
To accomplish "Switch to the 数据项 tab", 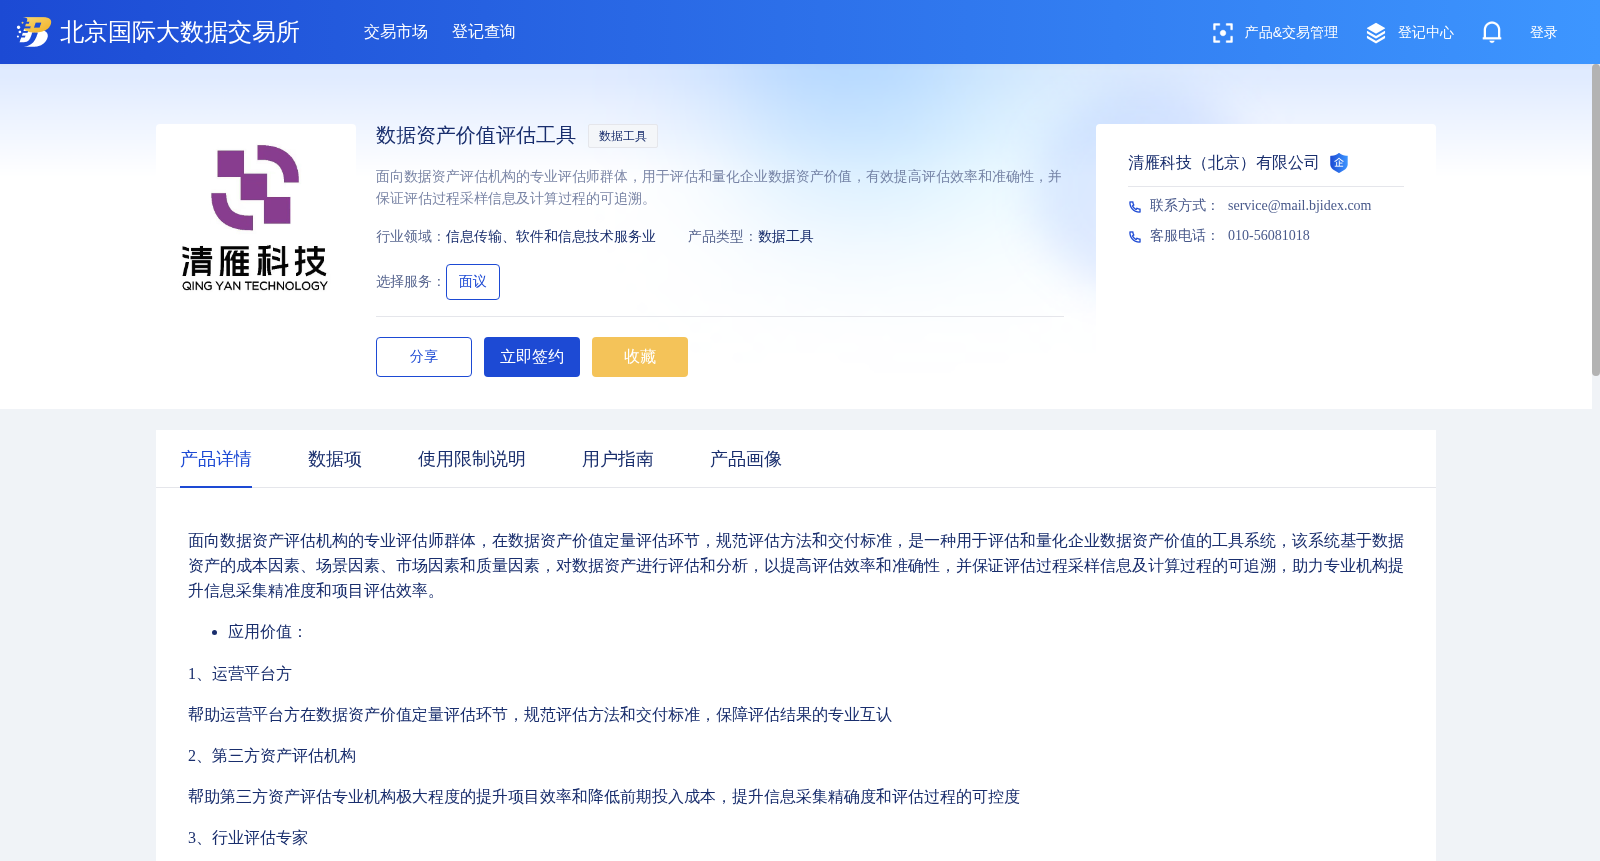I will click(x=335, y=459).
